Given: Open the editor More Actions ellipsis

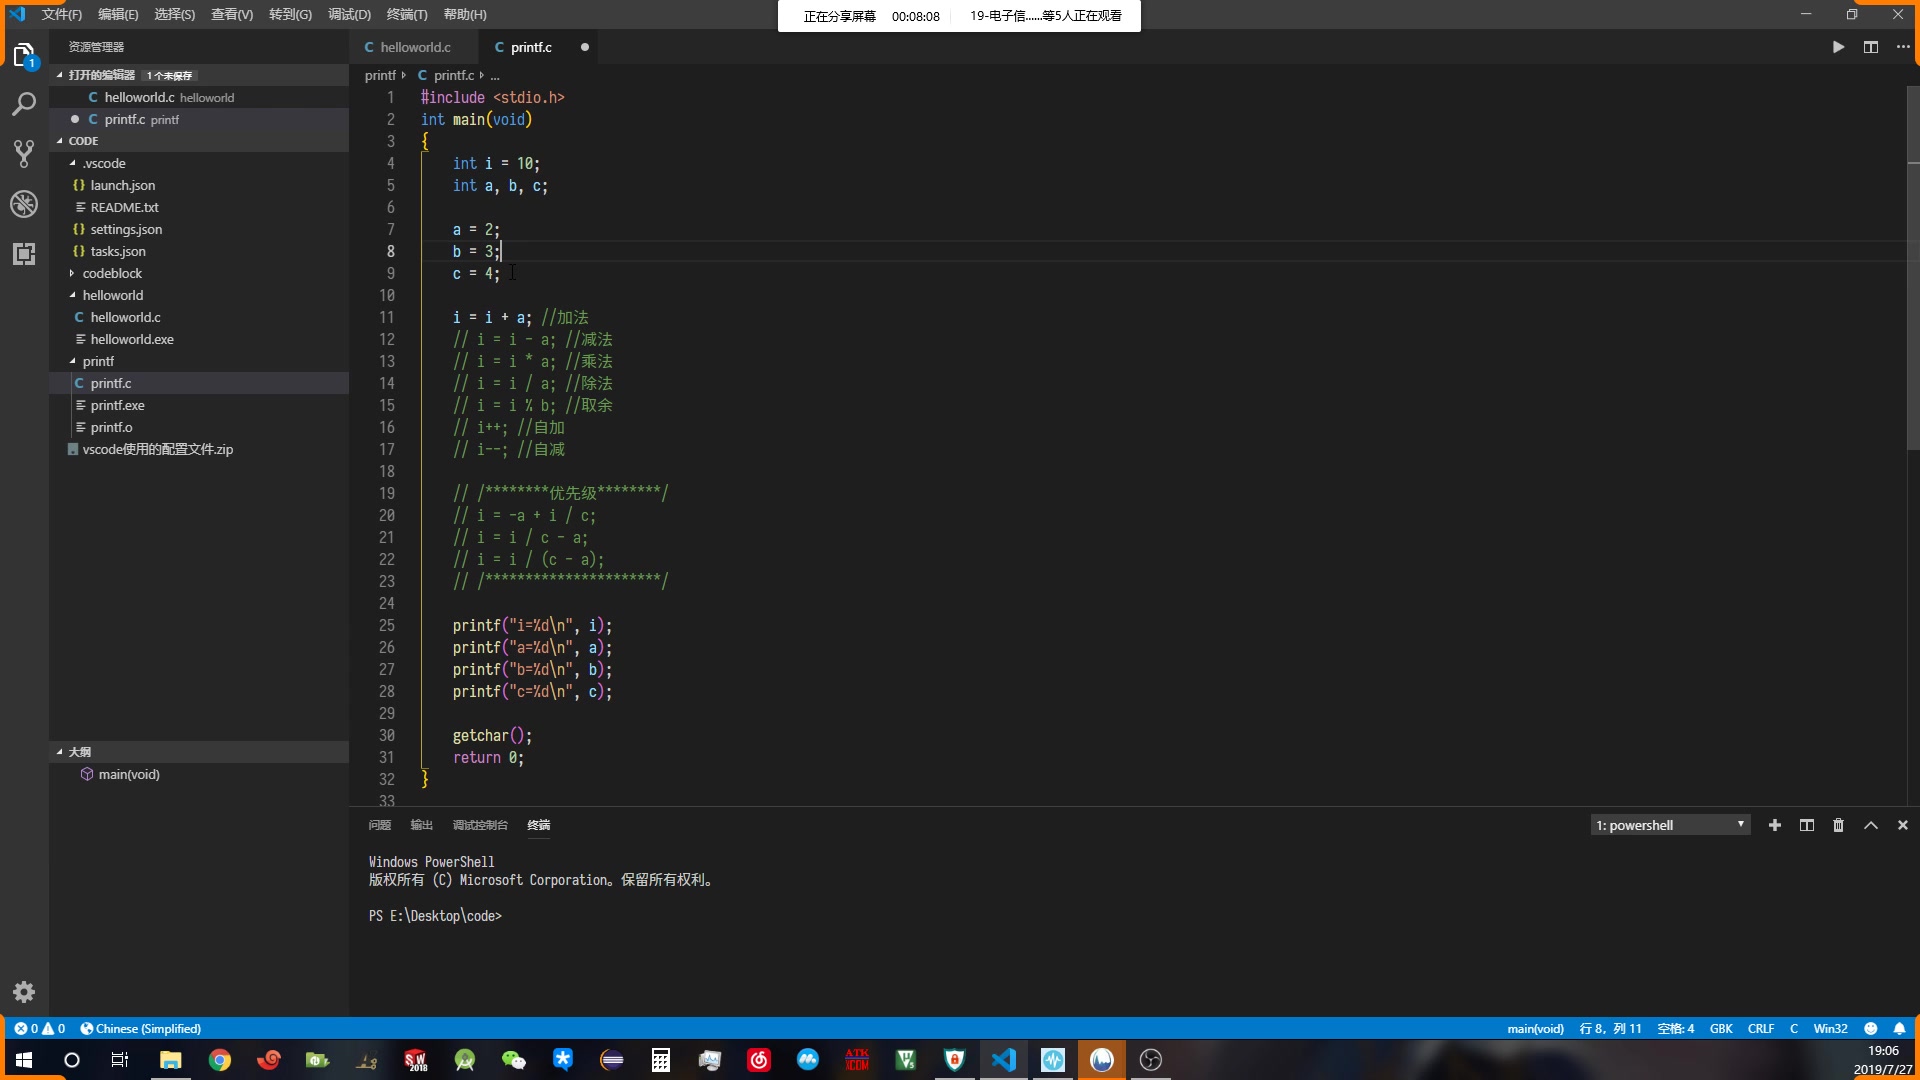Looking at the screenshot, I should [1903, 47].
